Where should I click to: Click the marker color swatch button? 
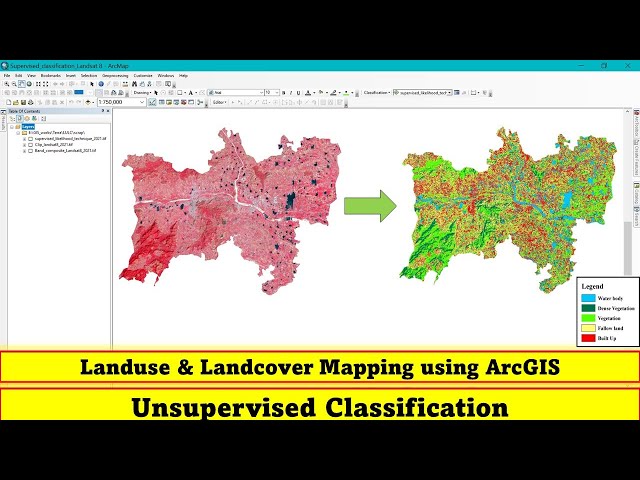pos(346,93)
